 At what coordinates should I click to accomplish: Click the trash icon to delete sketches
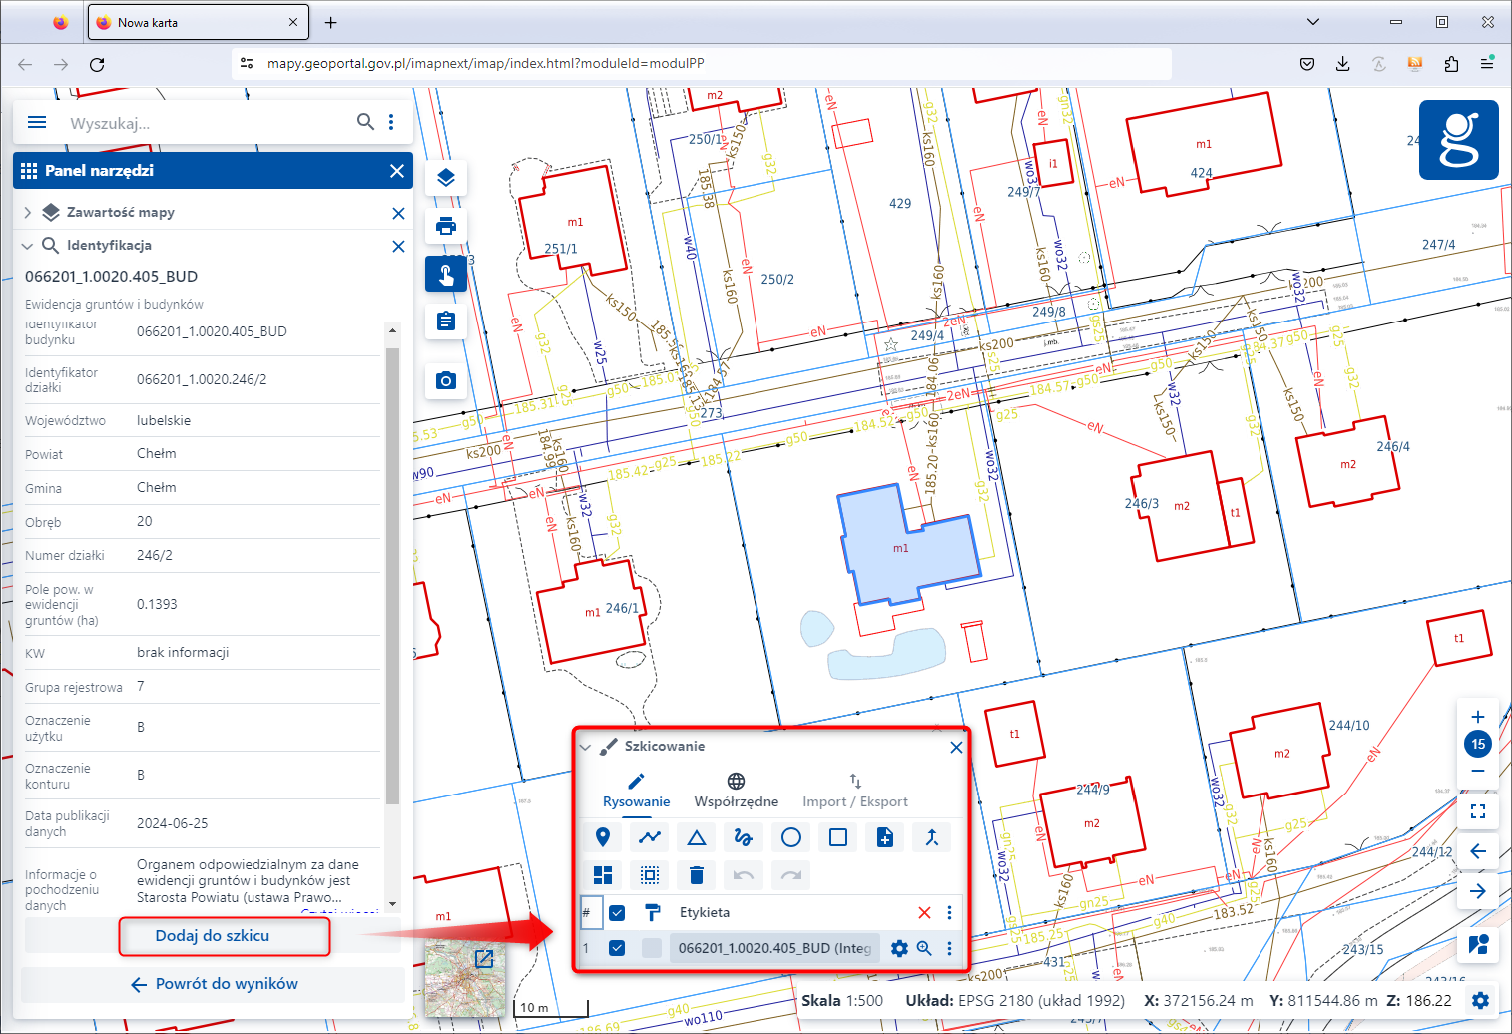697,875
